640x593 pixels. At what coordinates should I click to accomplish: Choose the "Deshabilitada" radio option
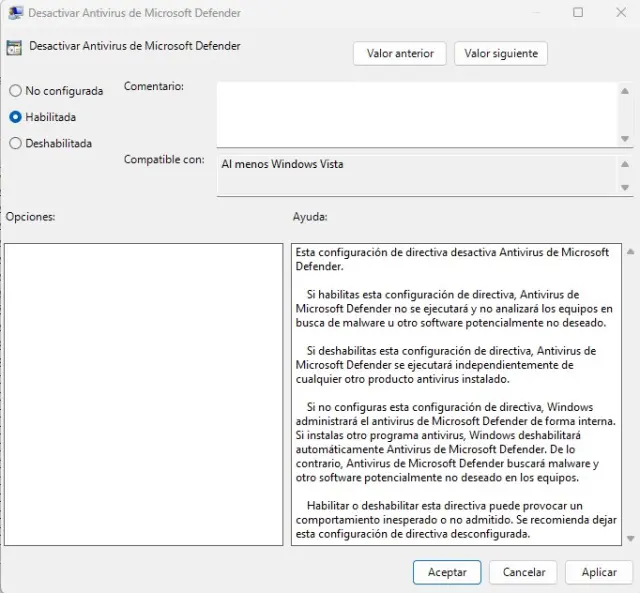pyautogui.click(x=15, y=143)
